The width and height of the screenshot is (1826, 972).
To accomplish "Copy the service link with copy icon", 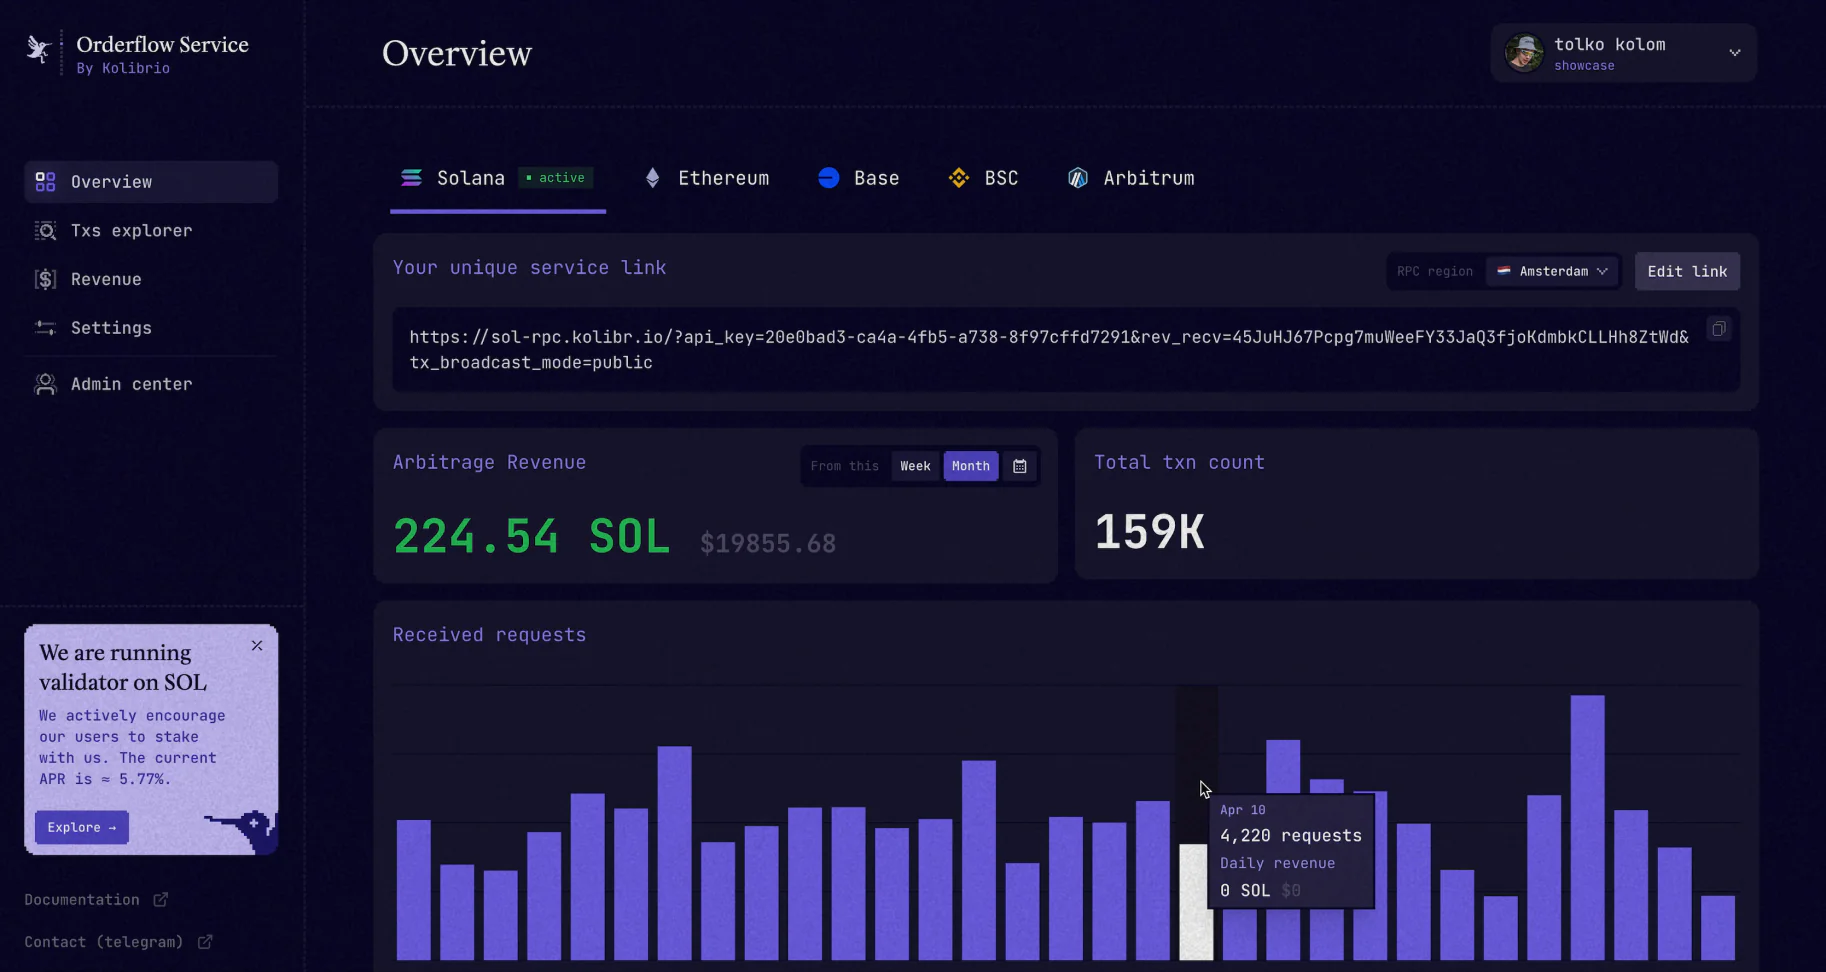I will (1718, 329).
